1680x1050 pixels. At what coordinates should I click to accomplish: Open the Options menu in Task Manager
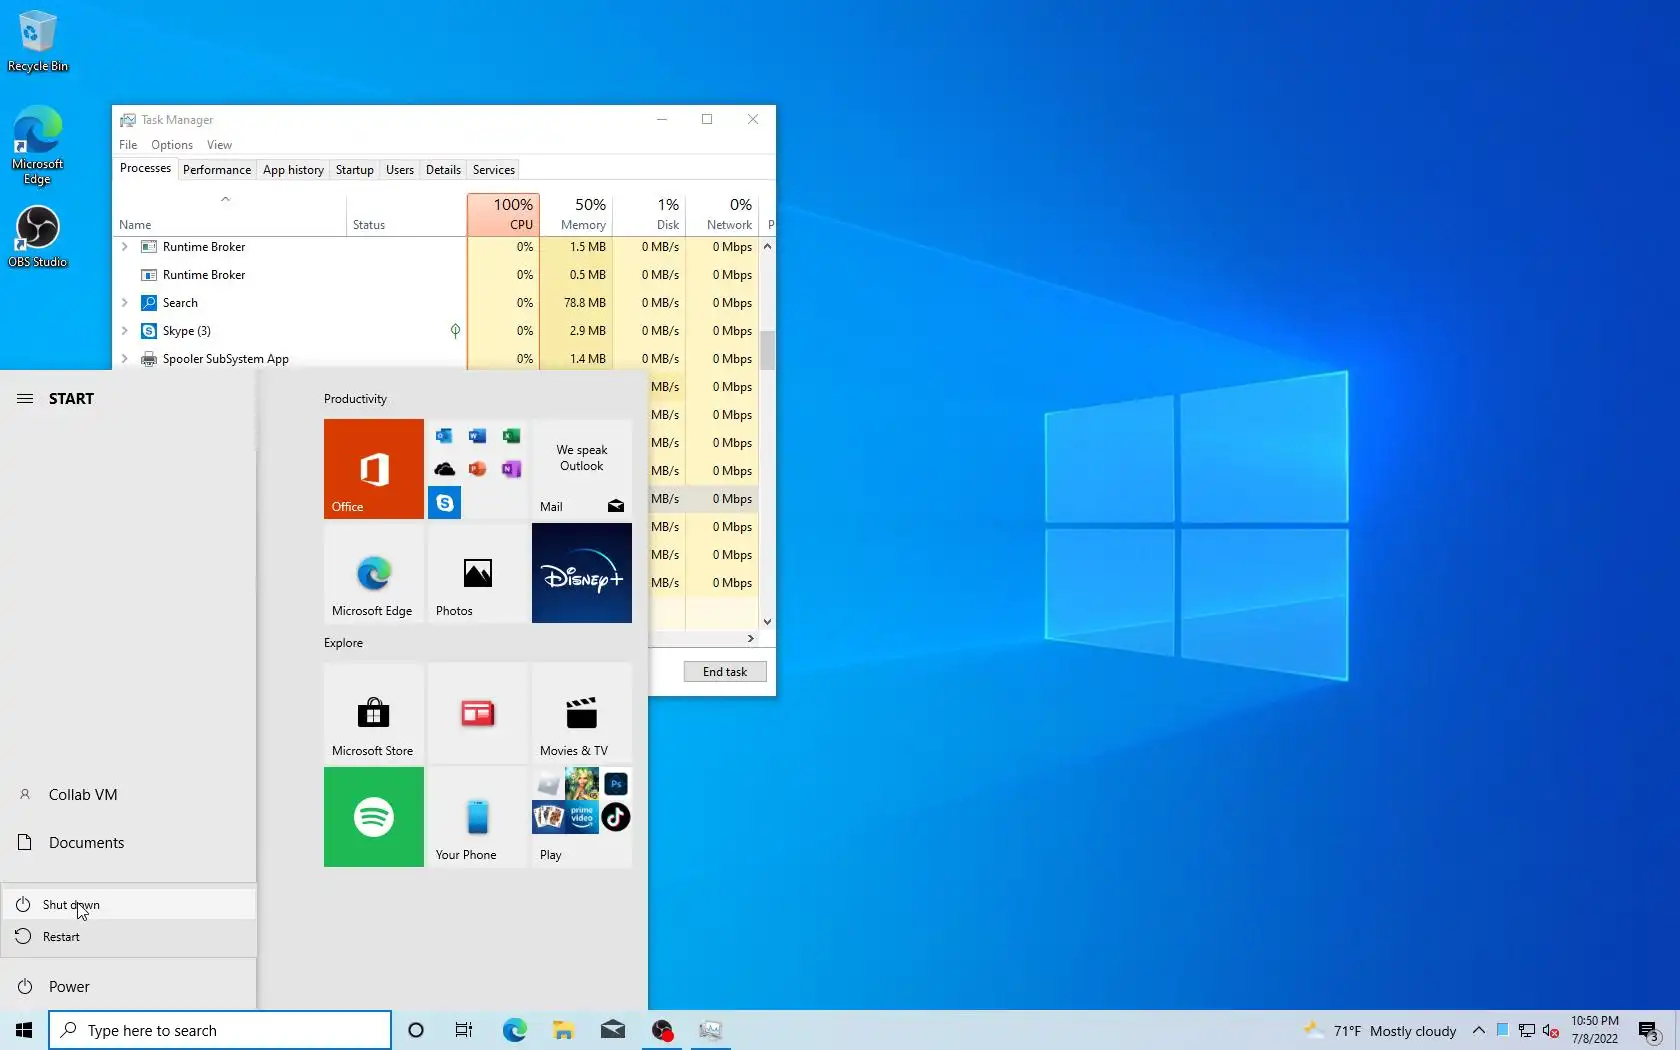tap(172, 145)
